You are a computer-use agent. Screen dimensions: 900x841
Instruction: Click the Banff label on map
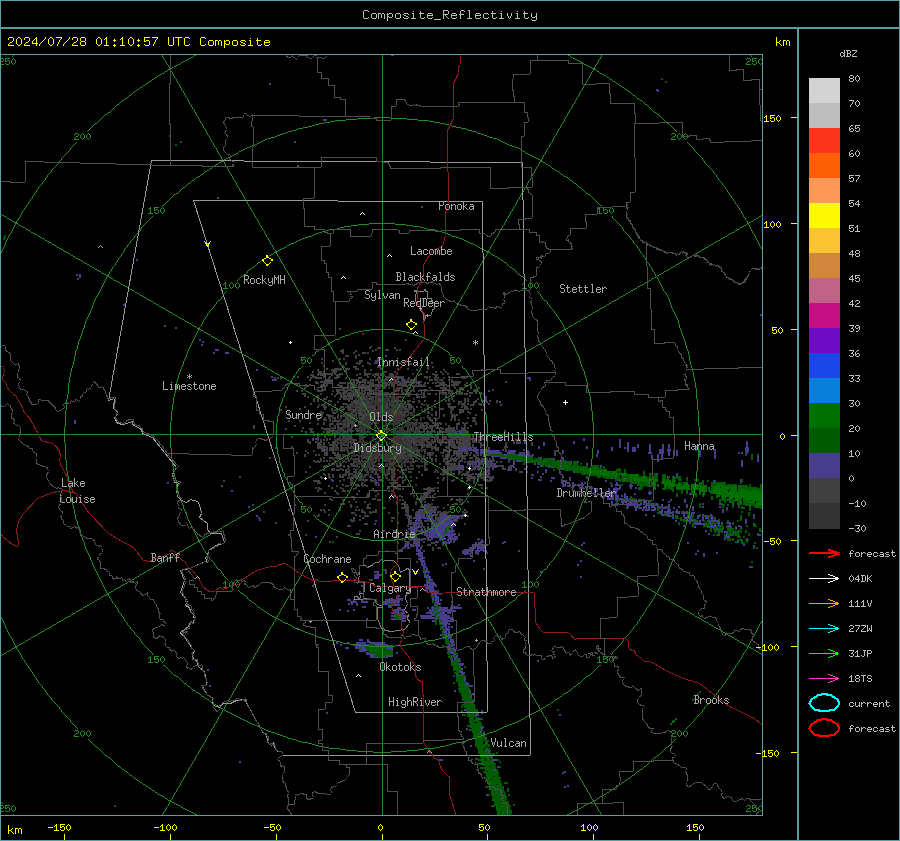click(165, 557)
